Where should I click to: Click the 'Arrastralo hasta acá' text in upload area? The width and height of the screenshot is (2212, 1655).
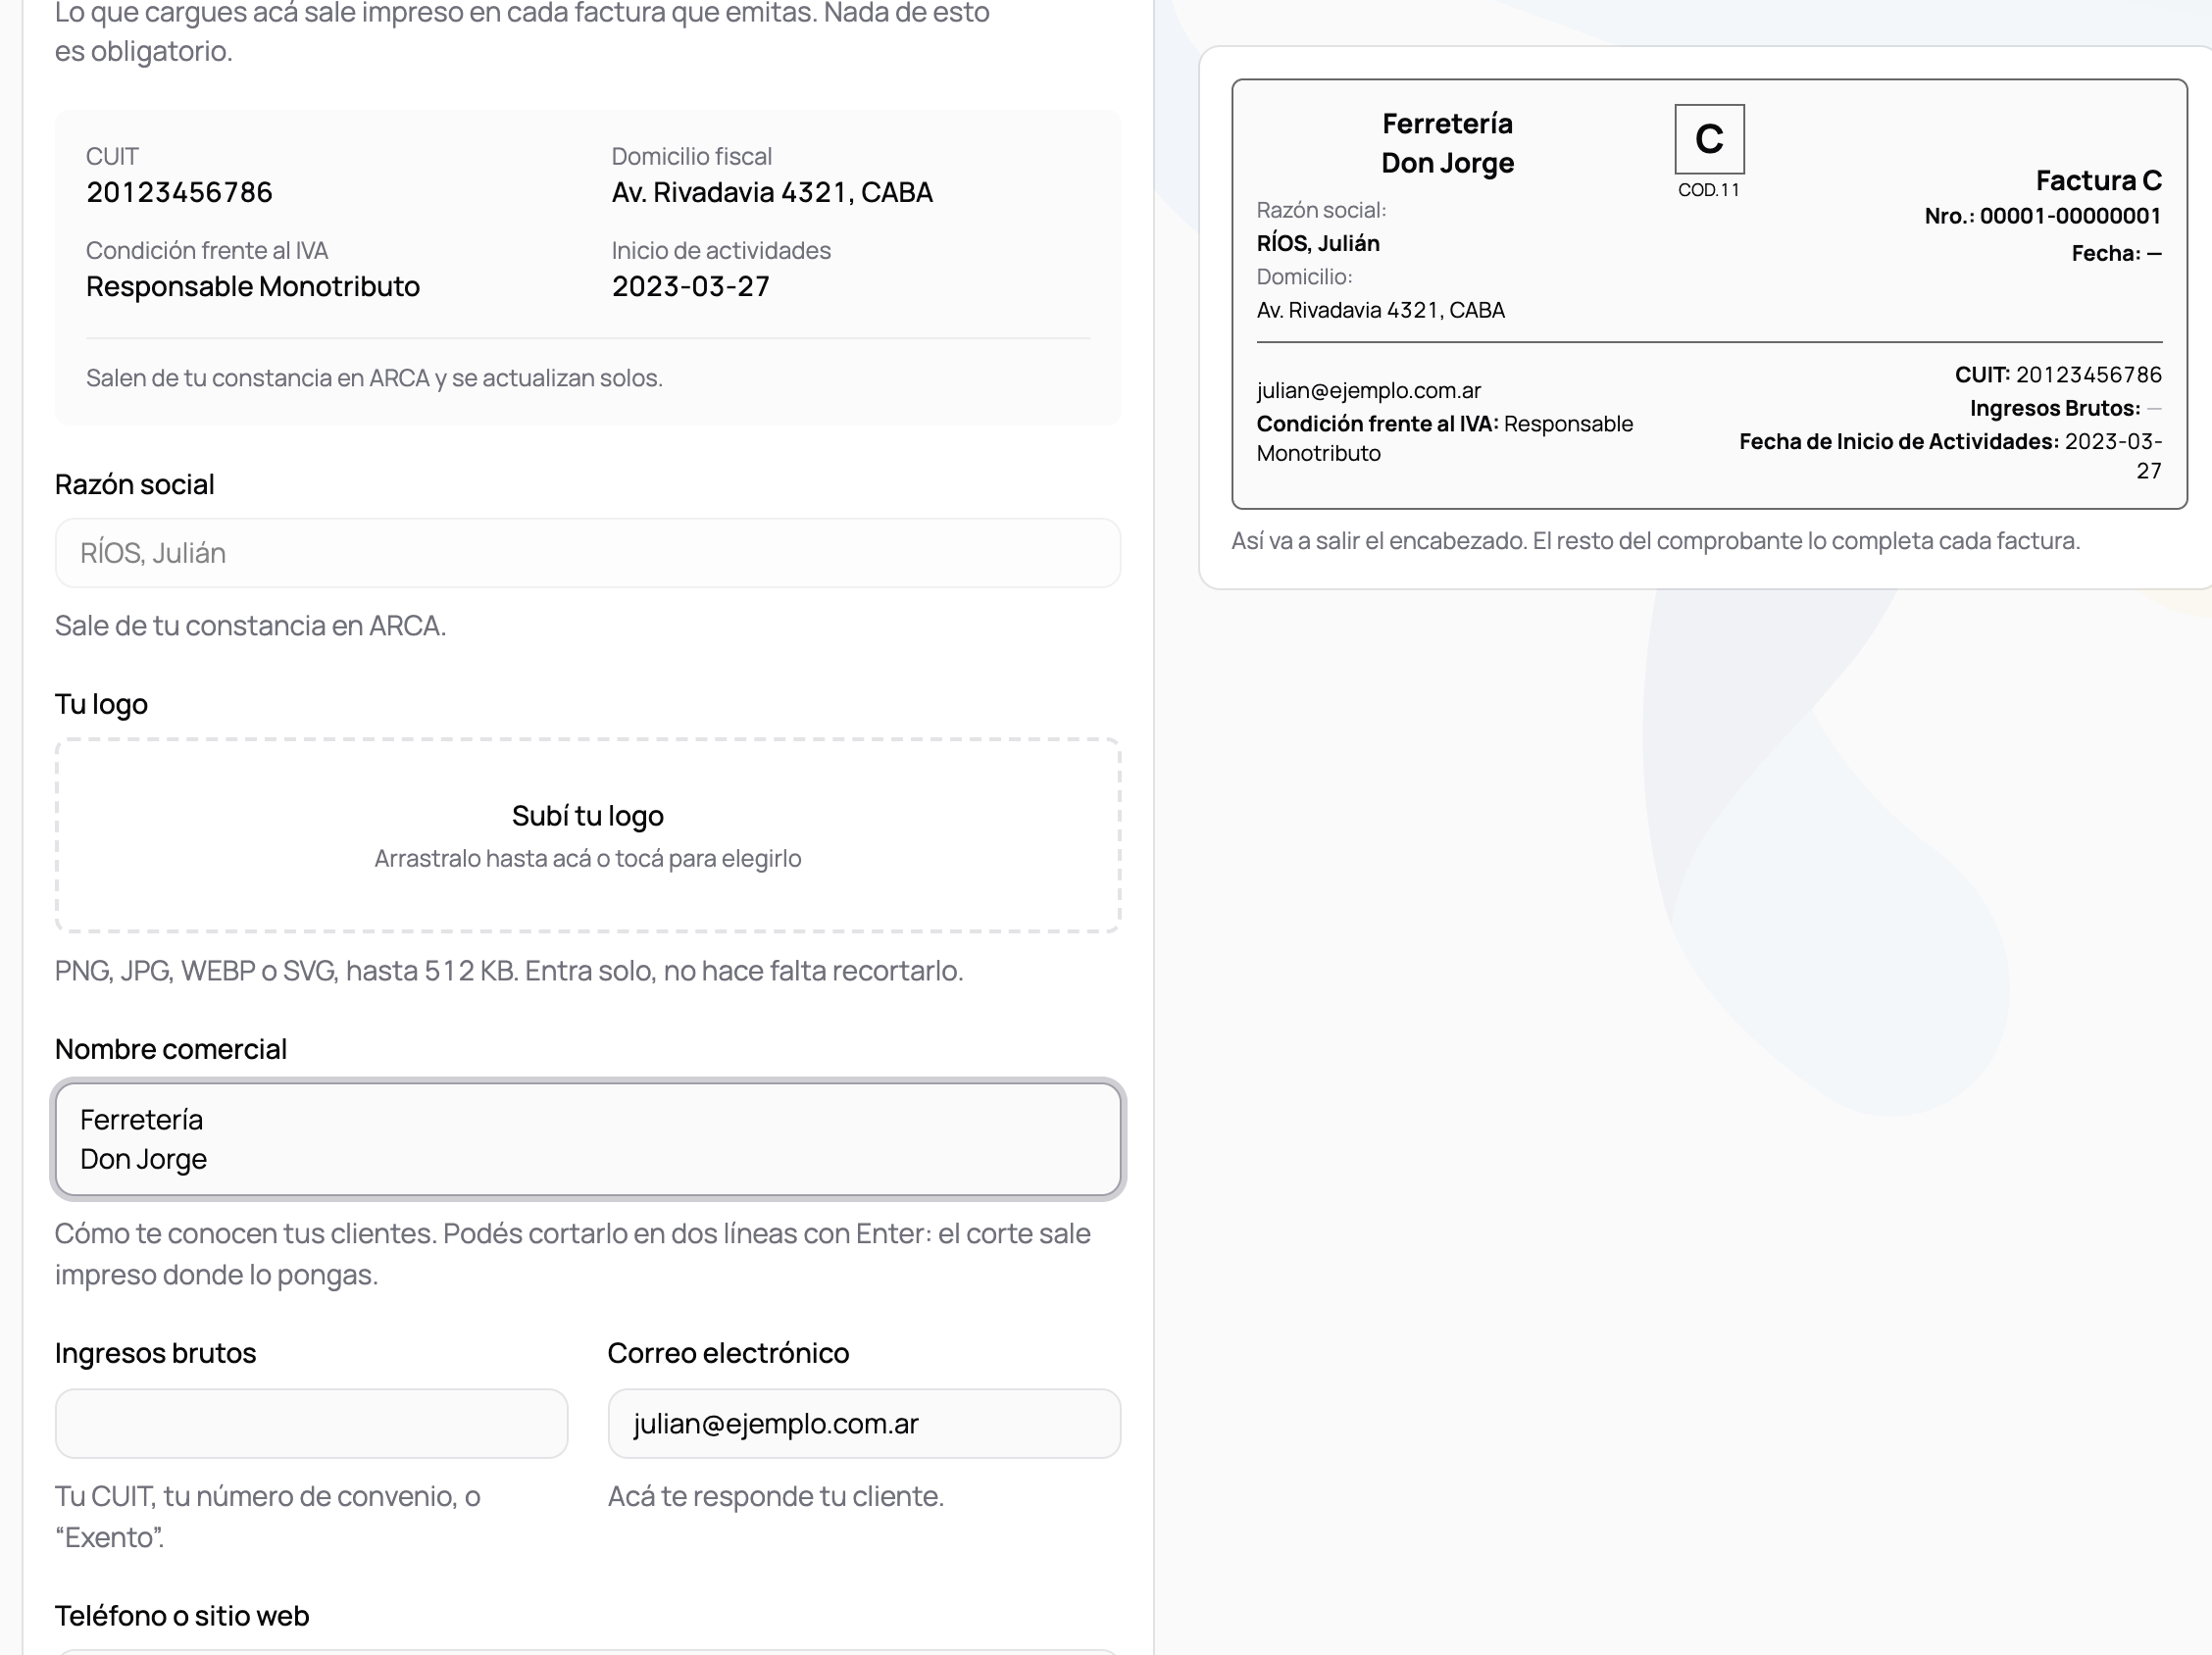[587, 859]
